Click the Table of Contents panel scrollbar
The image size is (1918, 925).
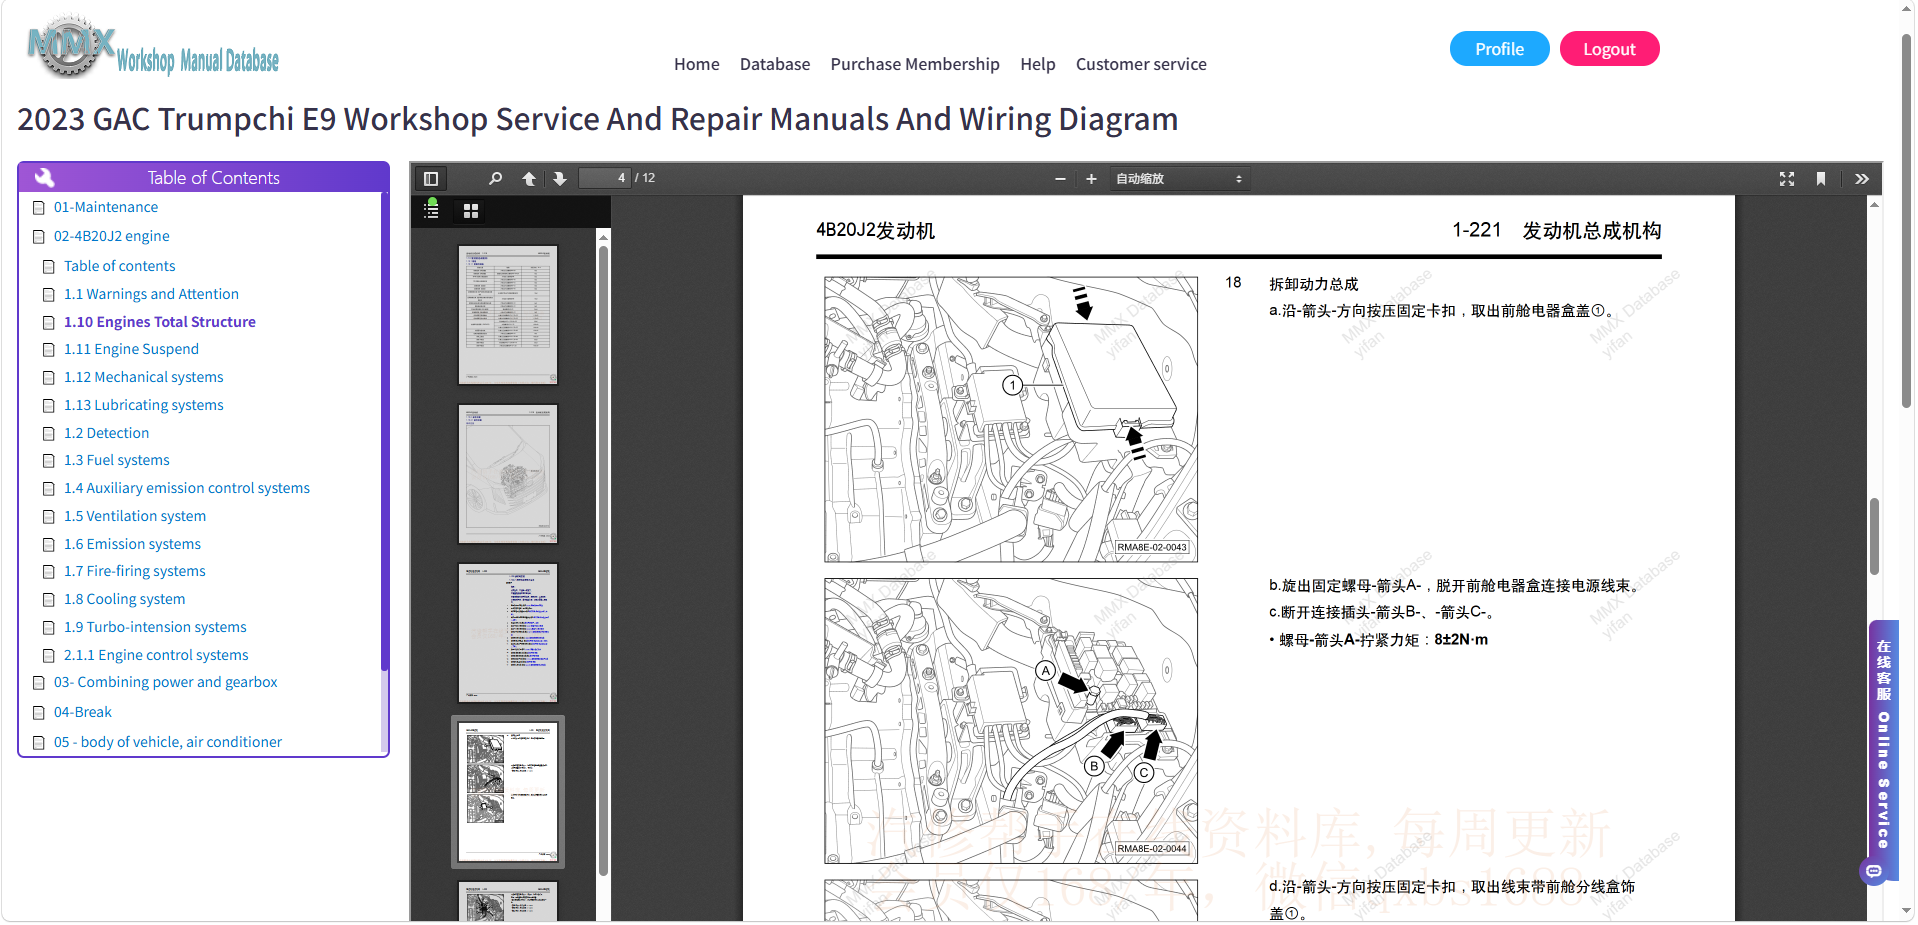[385, 430]
